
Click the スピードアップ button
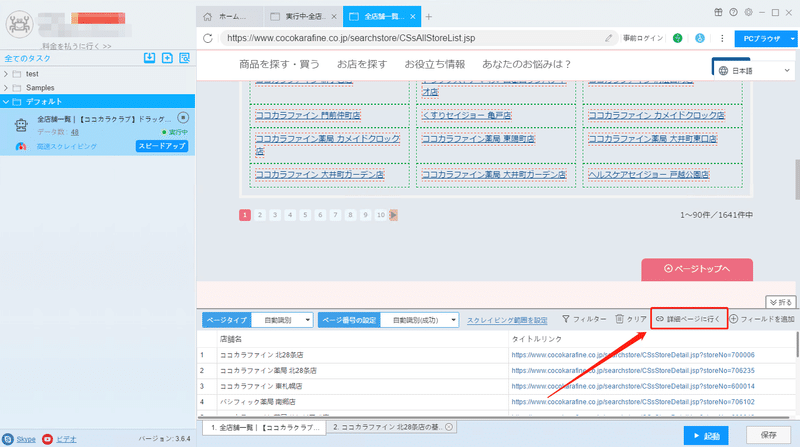pyautogui.click(x=162, y=146)
